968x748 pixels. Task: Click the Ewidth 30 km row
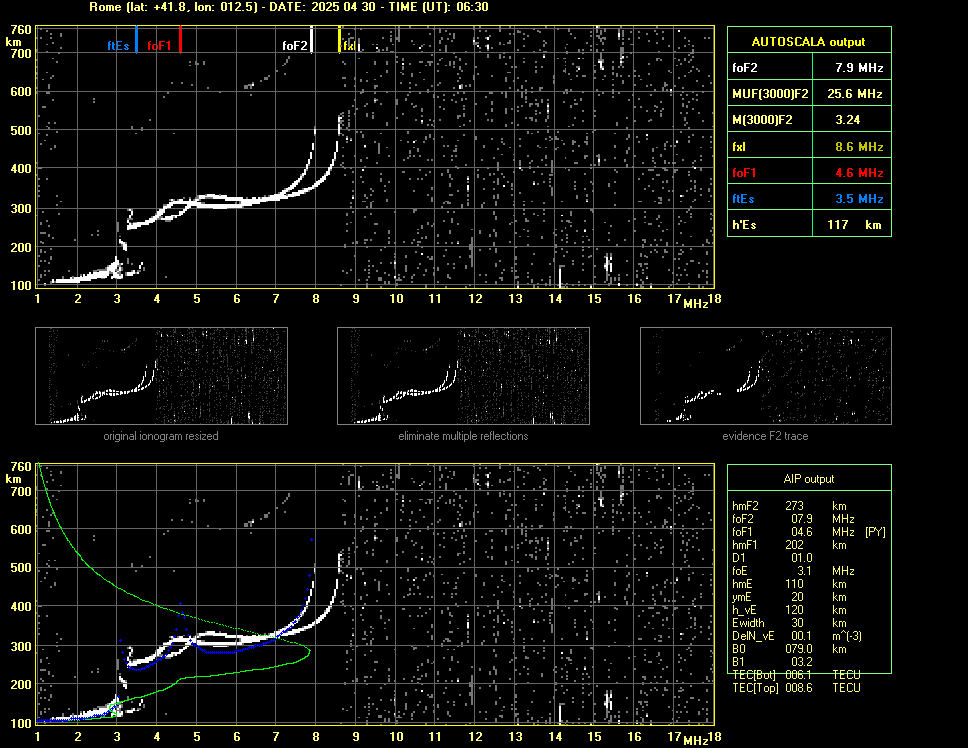(x=789, y=623)
